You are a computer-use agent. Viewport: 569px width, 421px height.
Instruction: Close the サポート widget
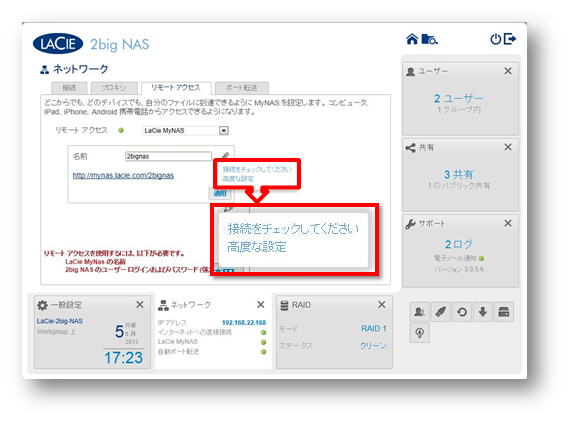pyautogui.click(x=508, y=223)
